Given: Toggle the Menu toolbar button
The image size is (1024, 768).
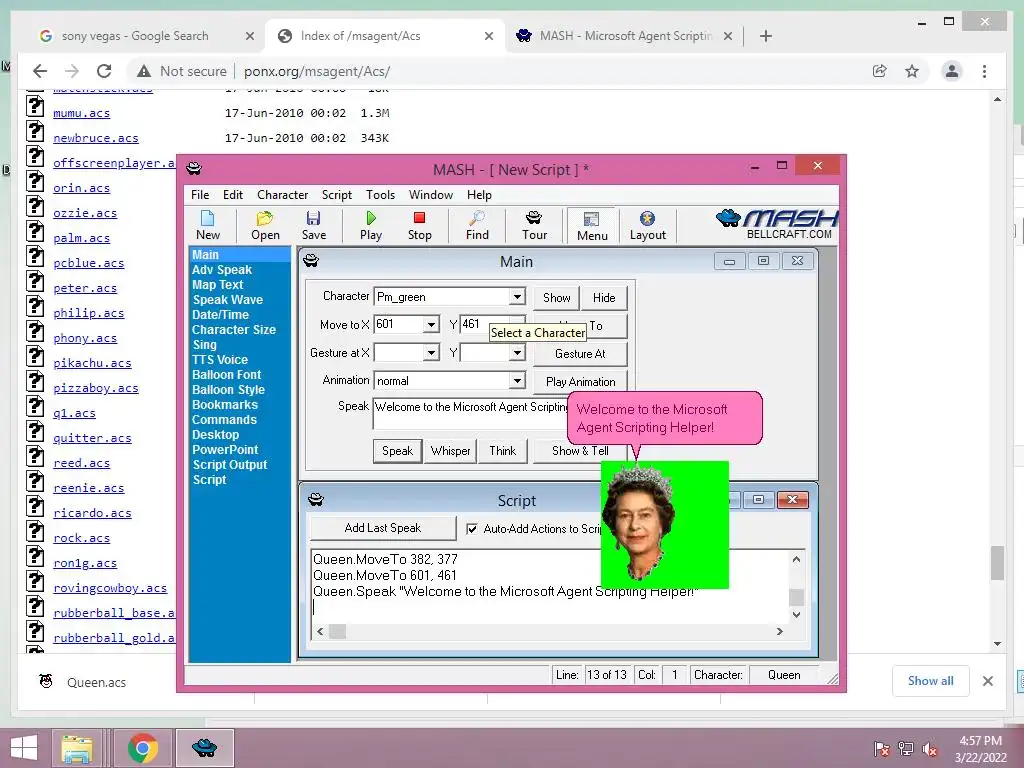Looking at the screenshot, I should tap(592, 226).
